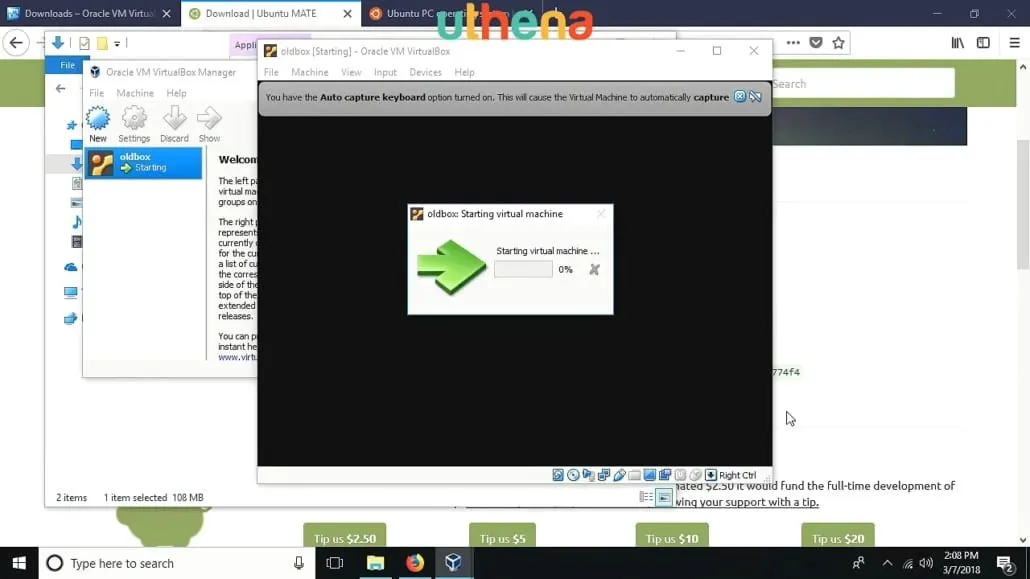Click the browser page vertical scrollbar
1030x579 pixels.
[1023, 204]
